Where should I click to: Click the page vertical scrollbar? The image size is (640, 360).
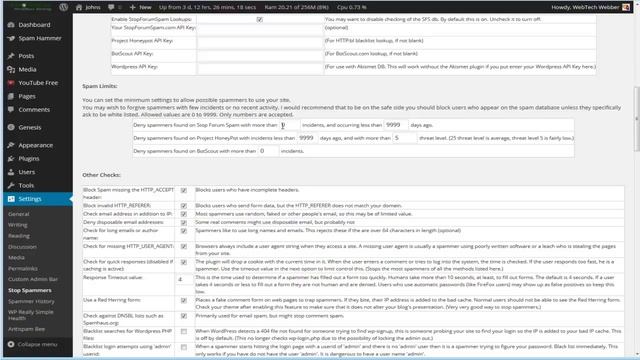point(636,118)
